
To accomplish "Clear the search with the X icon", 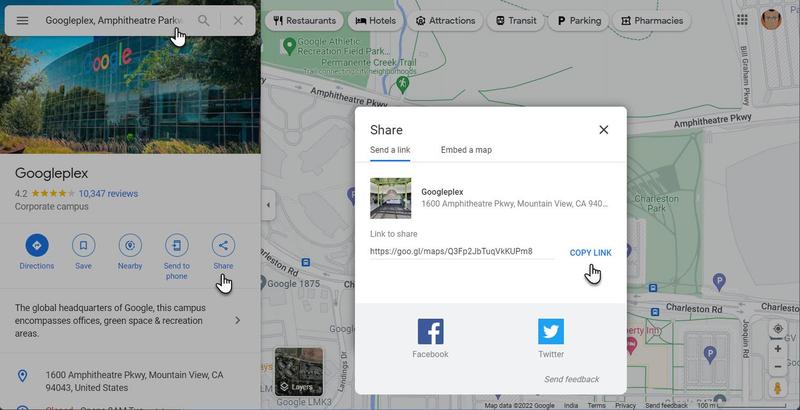I will point(238,21).
